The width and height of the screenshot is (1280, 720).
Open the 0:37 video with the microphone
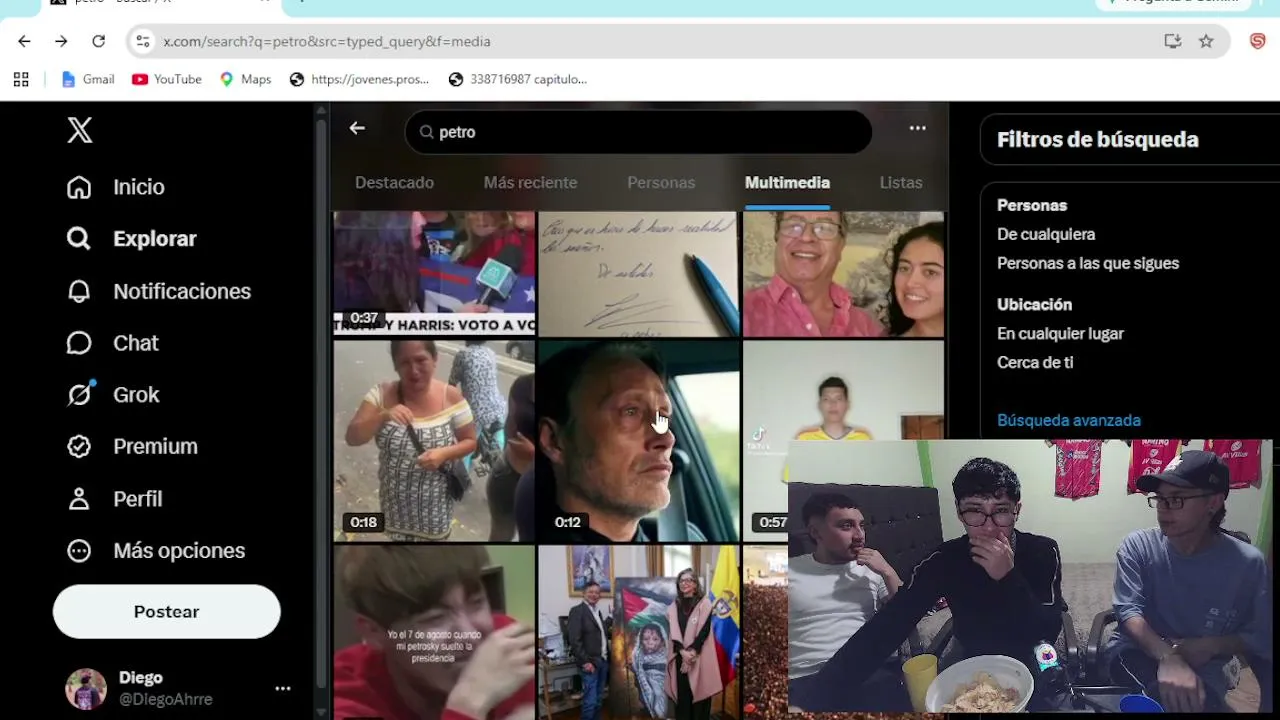pos(434,273)
